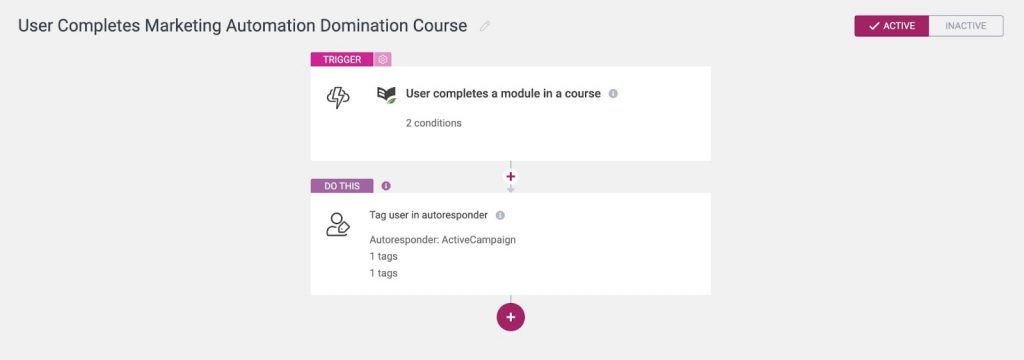Open the TRIGGER label tab
This screenshot has width=1024, height=360.
point(342,59)
